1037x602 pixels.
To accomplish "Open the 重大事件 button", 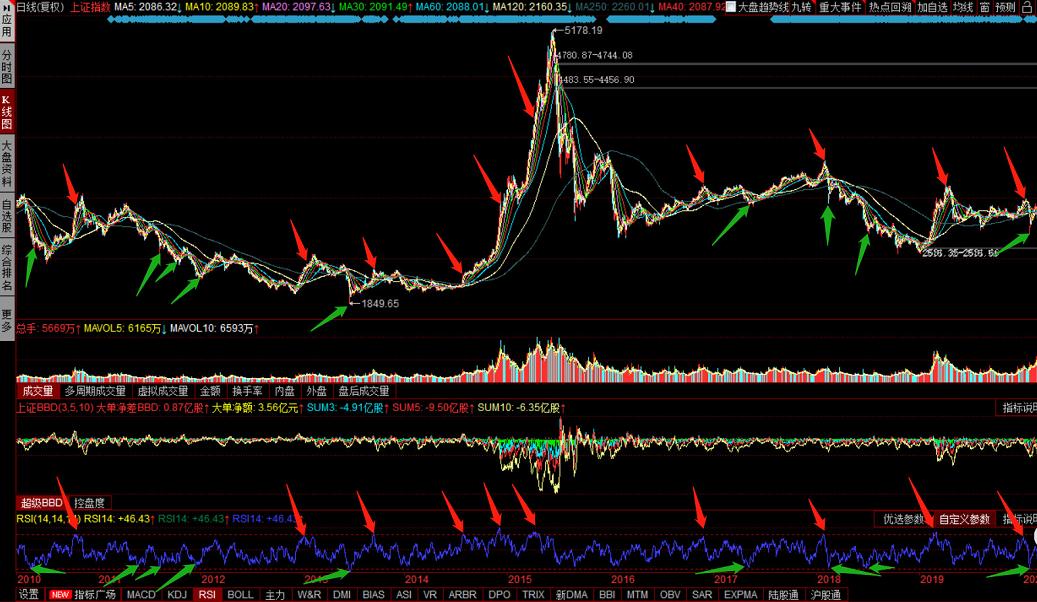I will point(841,7).
